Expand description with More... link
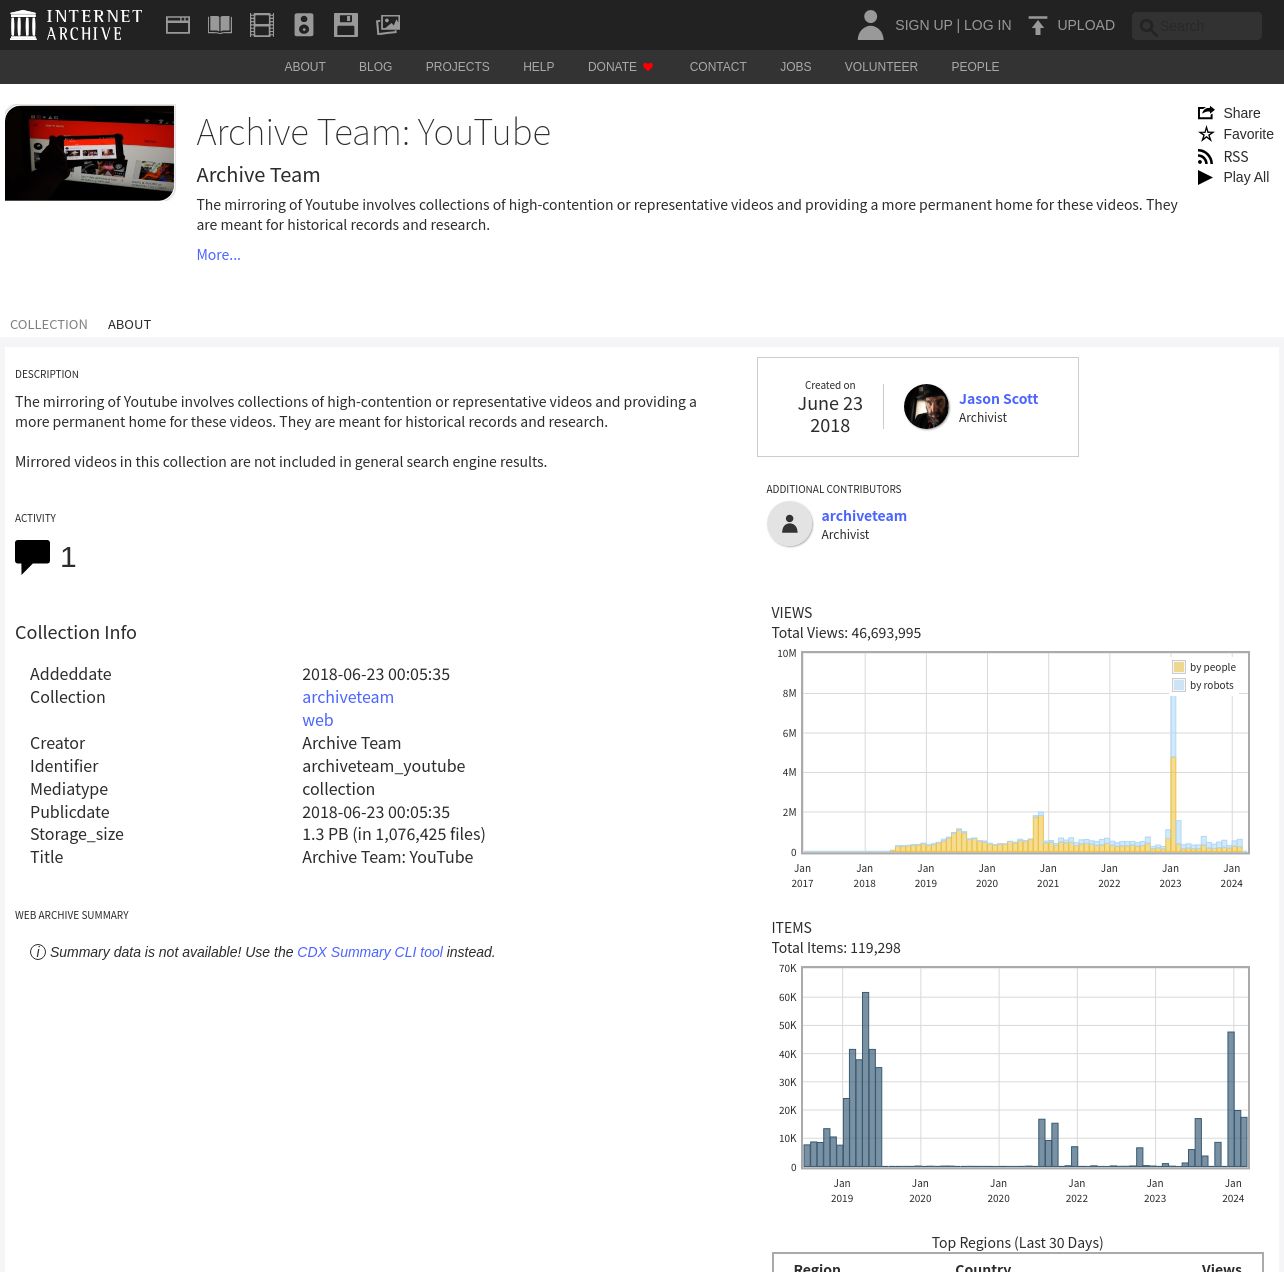This screenshot has height=1272, width=1284. click(218, 255)
